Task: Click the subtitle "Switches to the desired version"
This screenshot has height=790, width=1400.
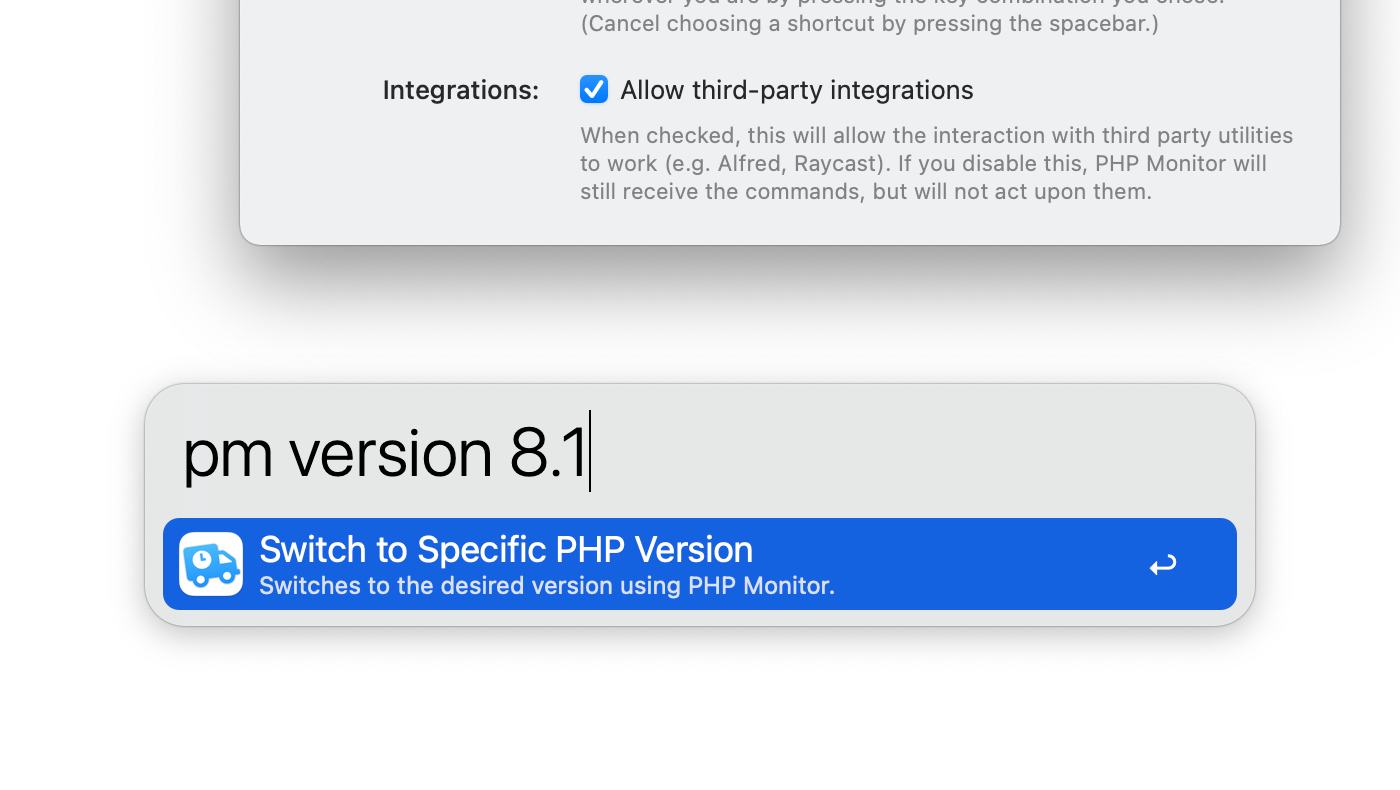Action: tap(436, 586)
